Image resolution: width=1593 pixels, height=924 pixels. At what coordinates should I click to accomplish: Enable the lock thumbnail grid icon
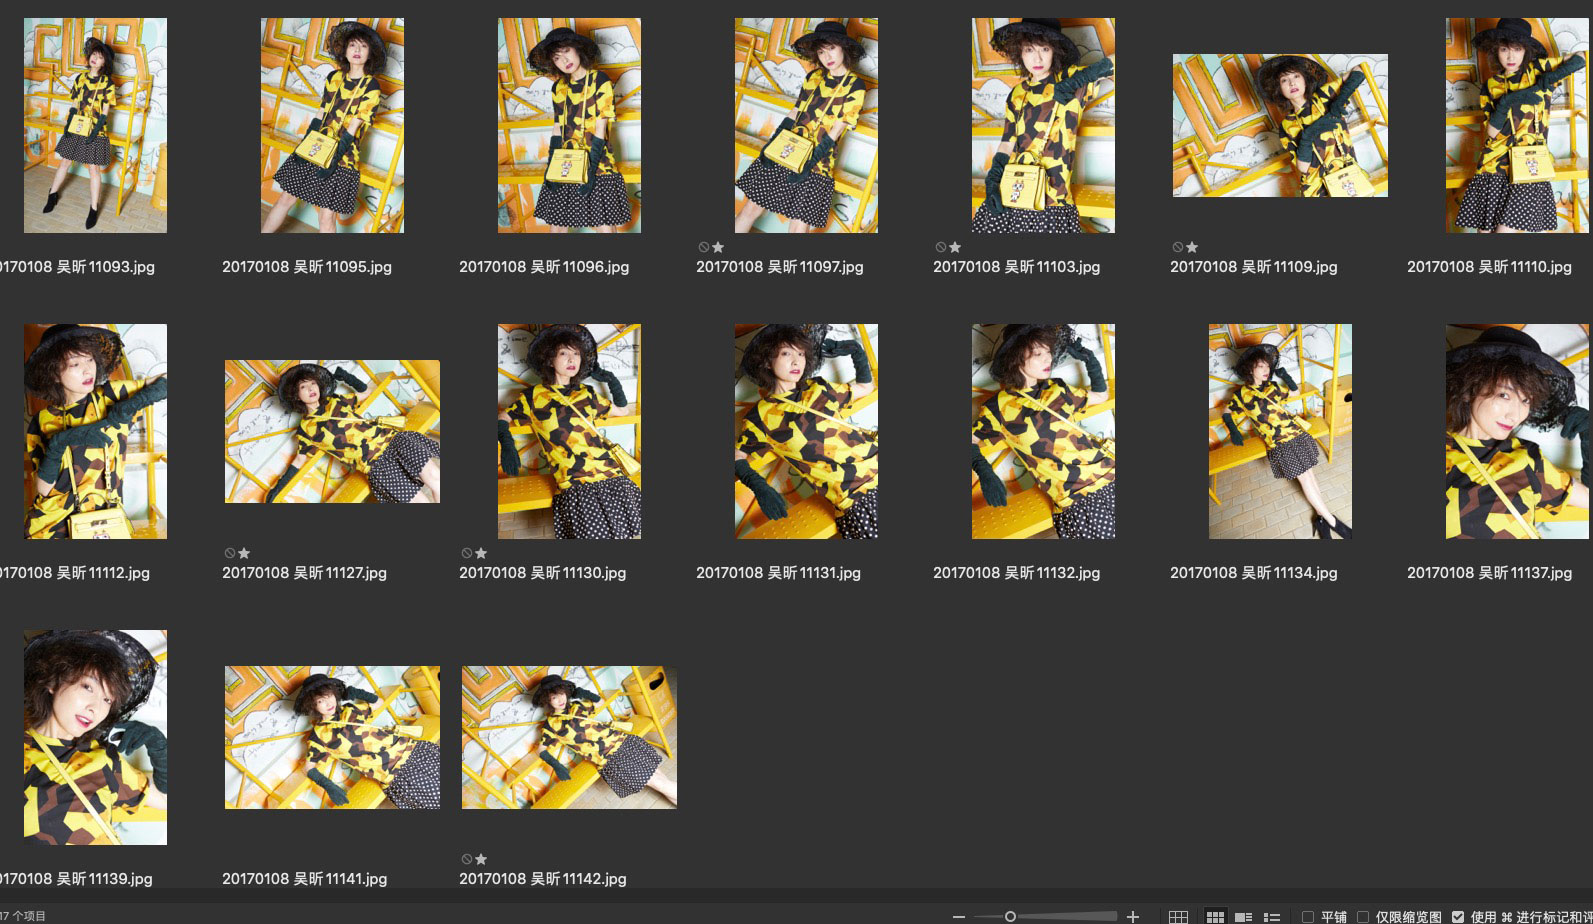[x=1179, y=916]
